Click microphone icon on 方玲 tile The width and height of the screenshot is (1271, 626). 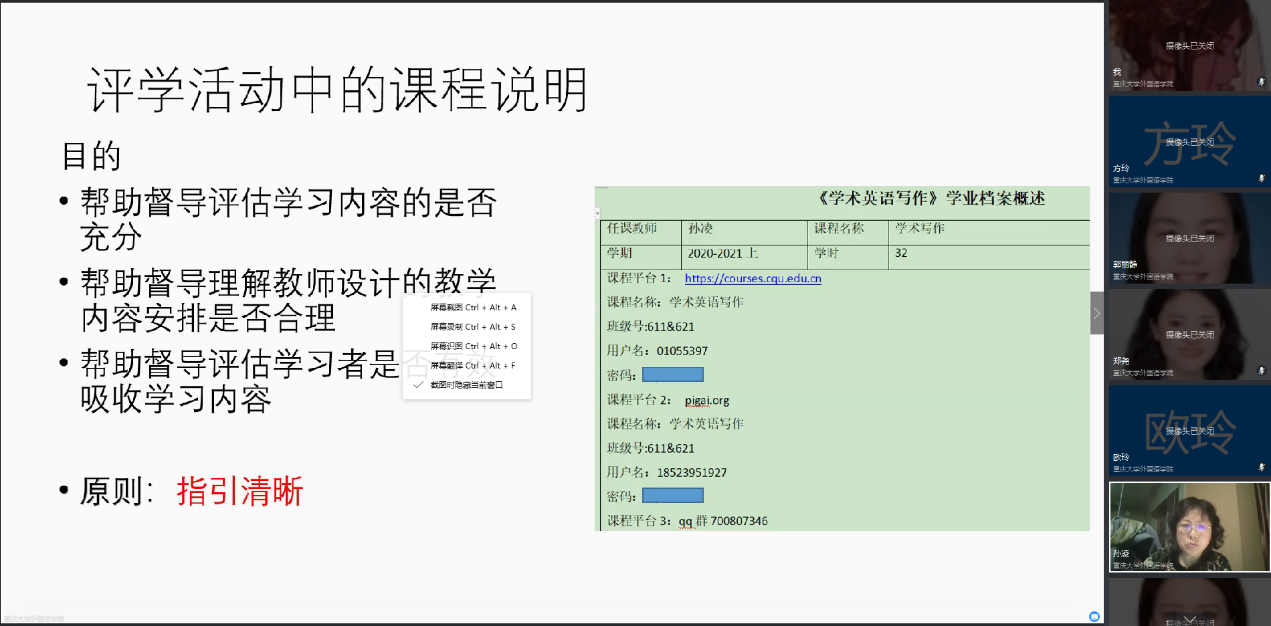tap(1261, 178)
